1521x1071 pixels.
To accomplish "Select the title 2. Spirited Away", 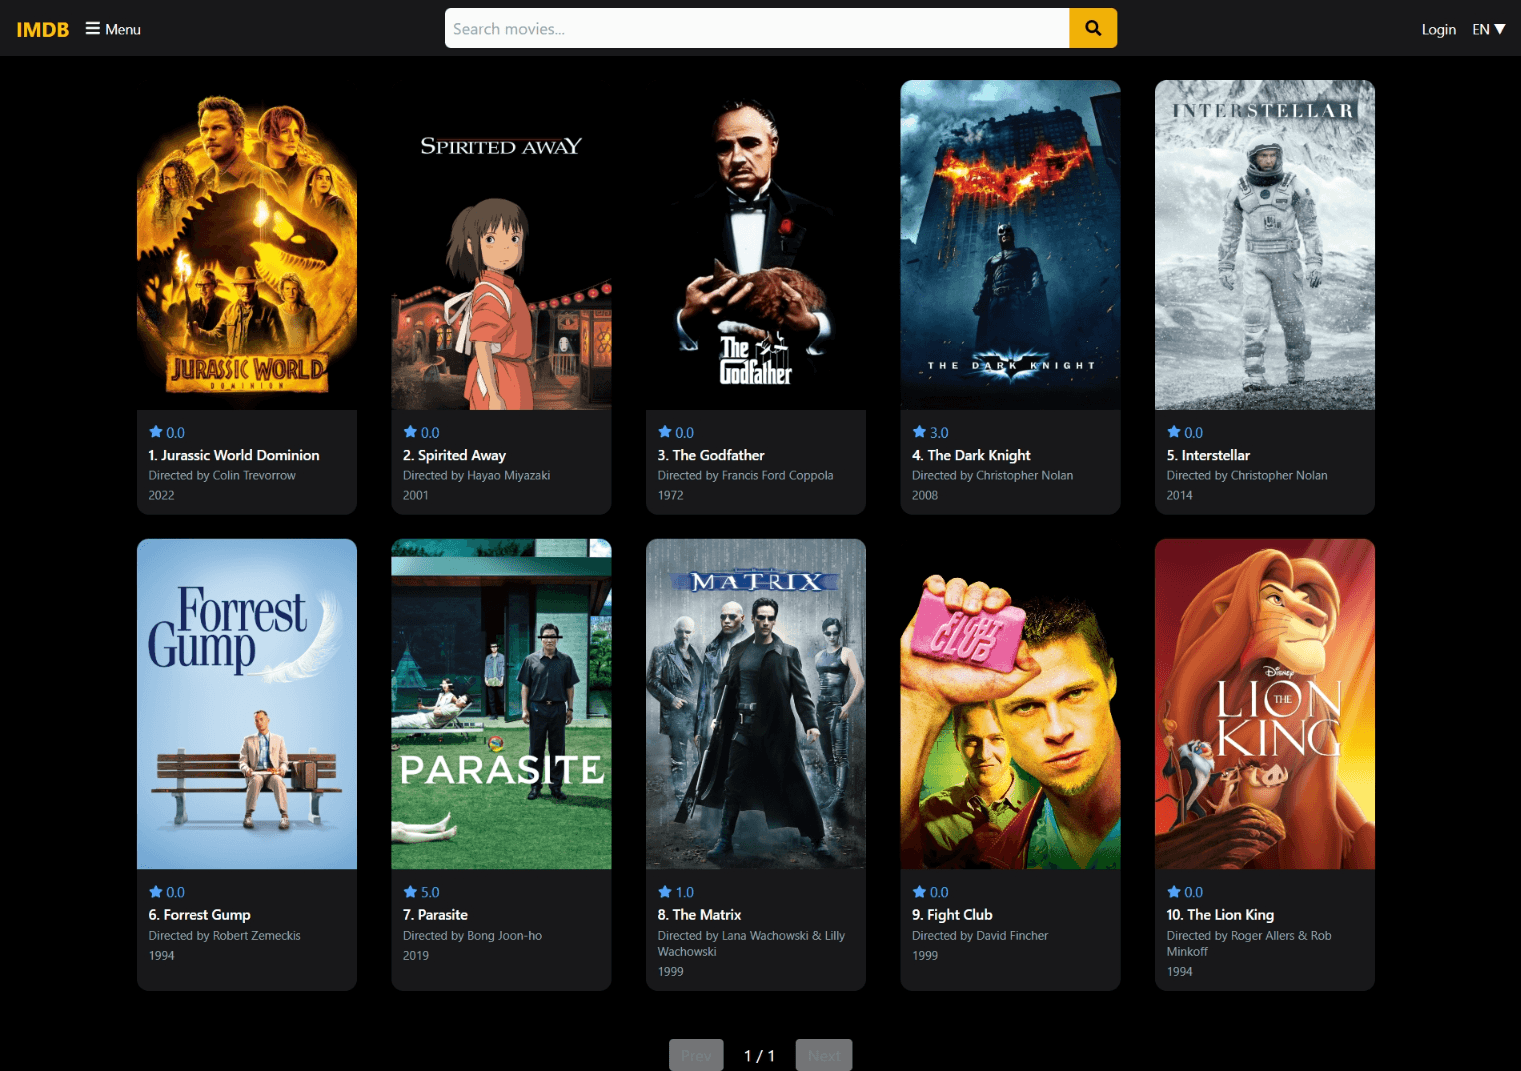I will 454,455.
